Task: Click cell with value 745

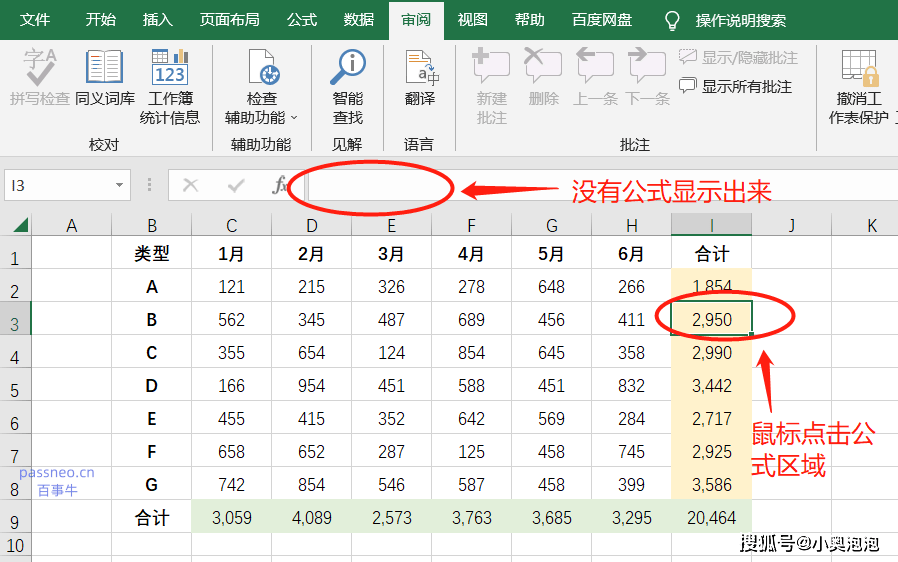Action: [x=631, y=451]
